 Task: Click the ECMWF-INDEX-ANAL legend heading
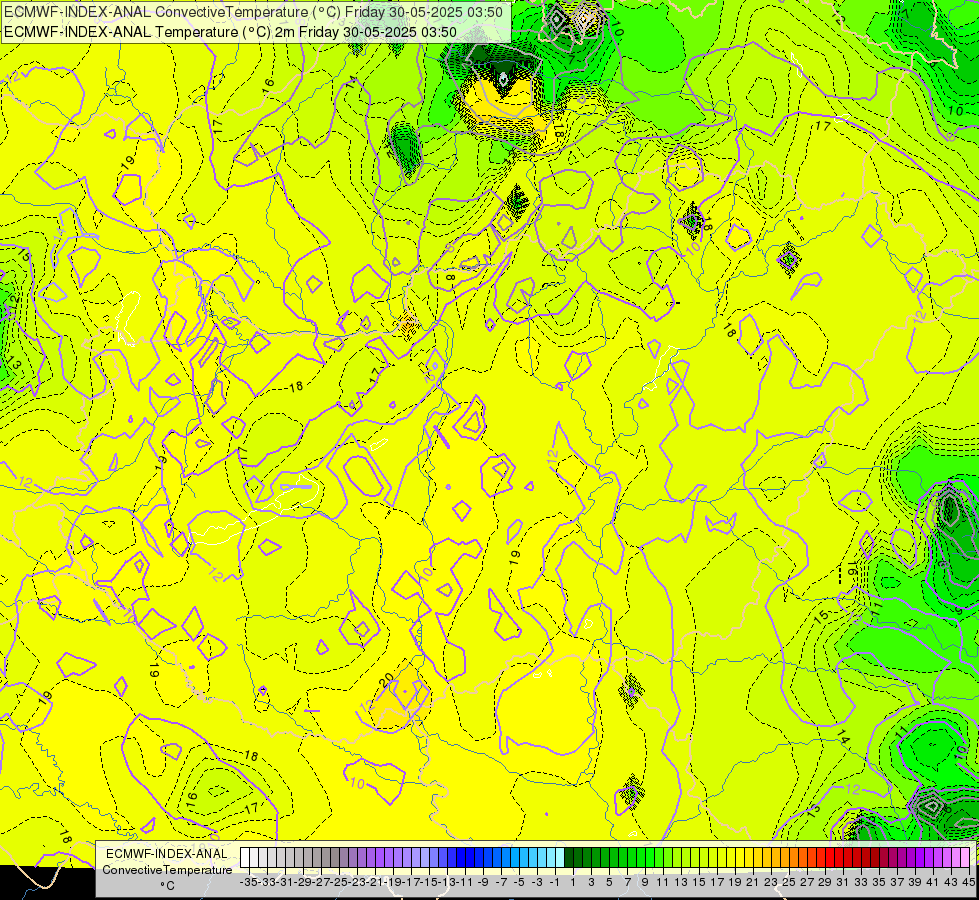[x=167, y=854]
